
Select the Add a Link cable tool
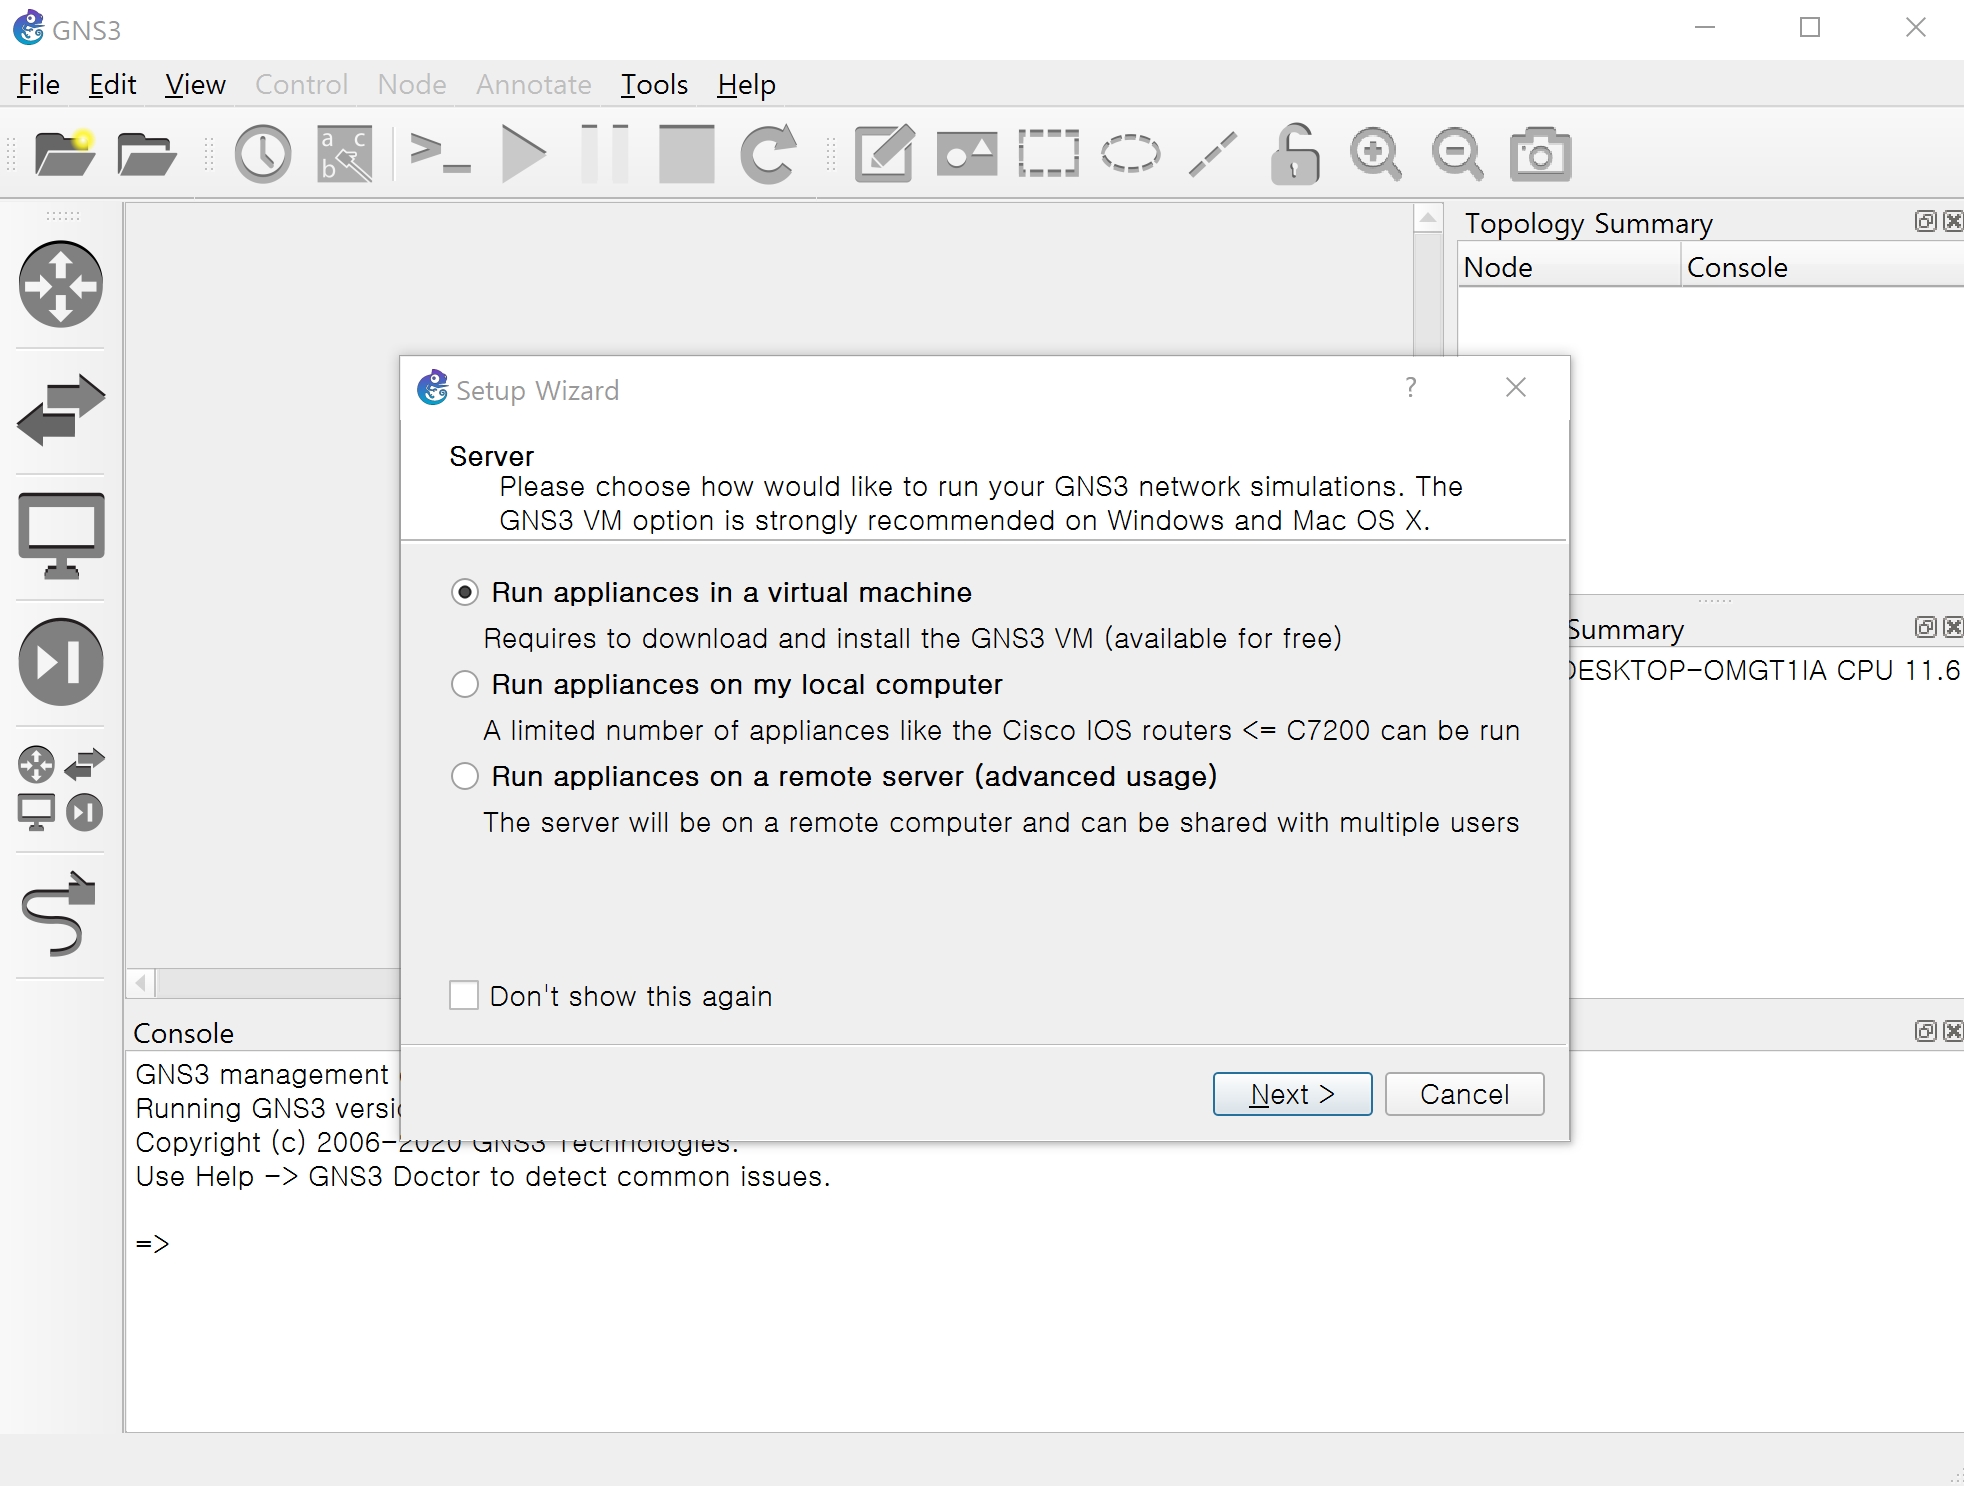59,914
